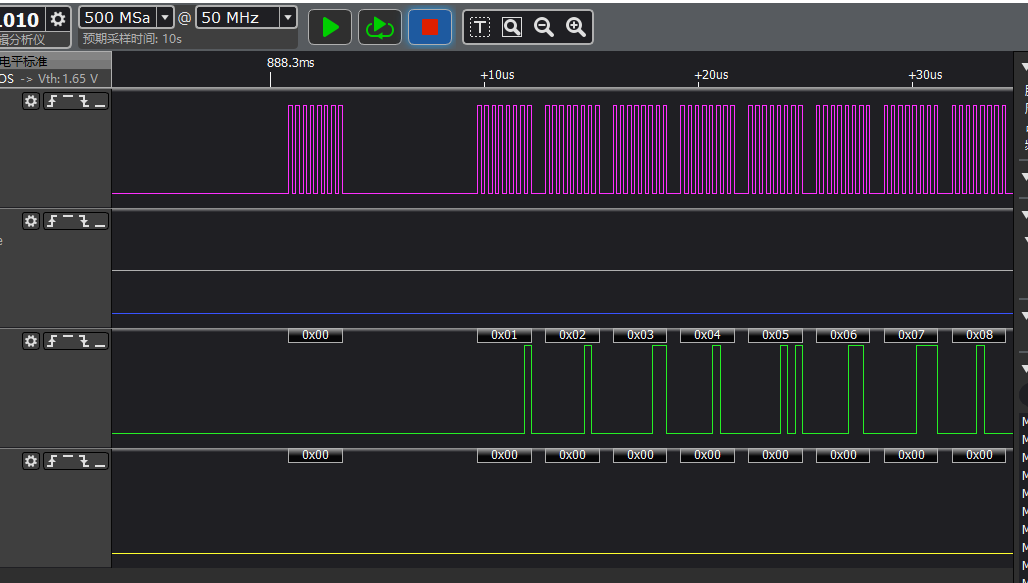Select the time-selection T tool

(480, 27)
